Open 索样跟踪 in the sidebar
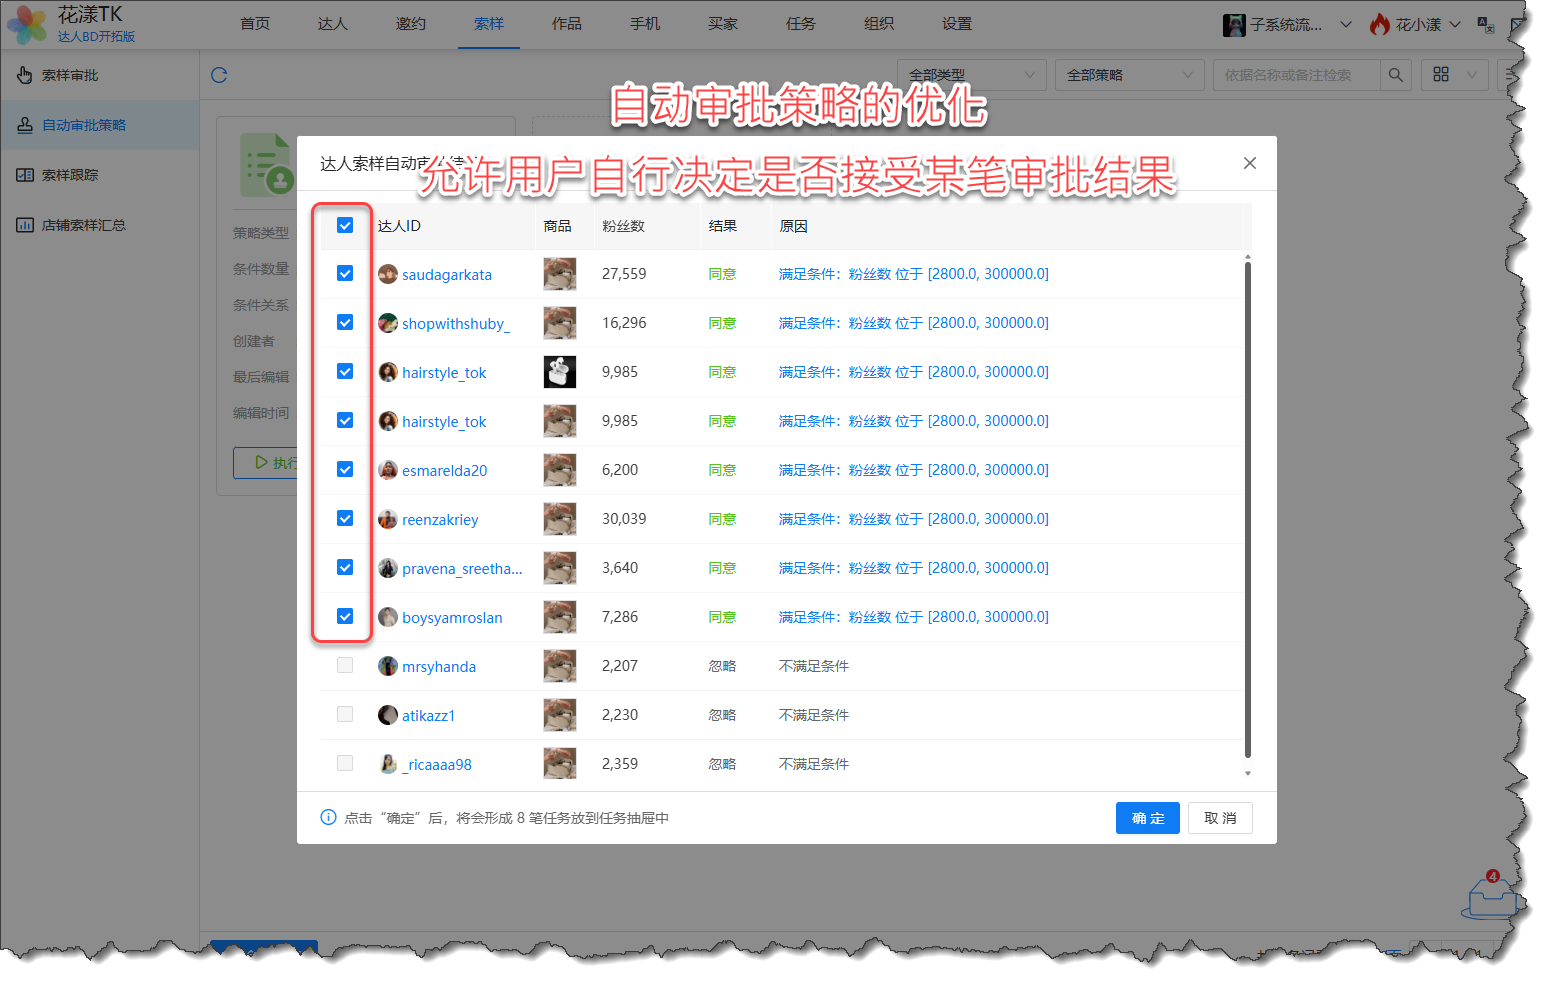Viewport: 1550px width, 984px height. click(x=70, y=175)
